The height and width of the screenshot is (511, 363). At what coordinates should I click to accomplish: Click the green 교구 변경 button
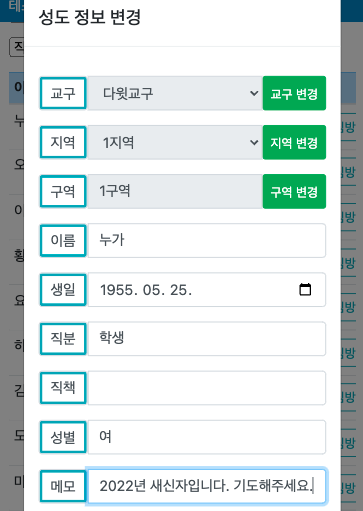click(x=294, y=93)
